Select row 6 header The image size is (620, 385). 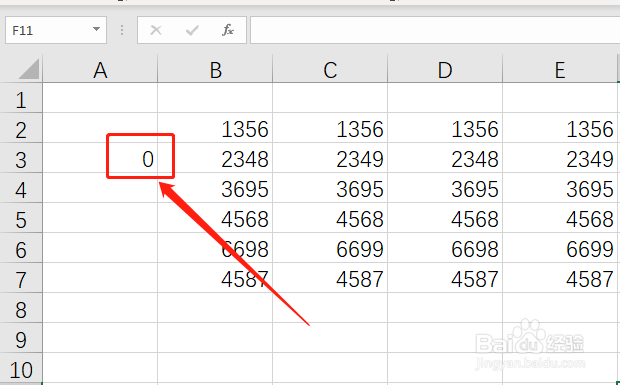click(x=21, y=248)
